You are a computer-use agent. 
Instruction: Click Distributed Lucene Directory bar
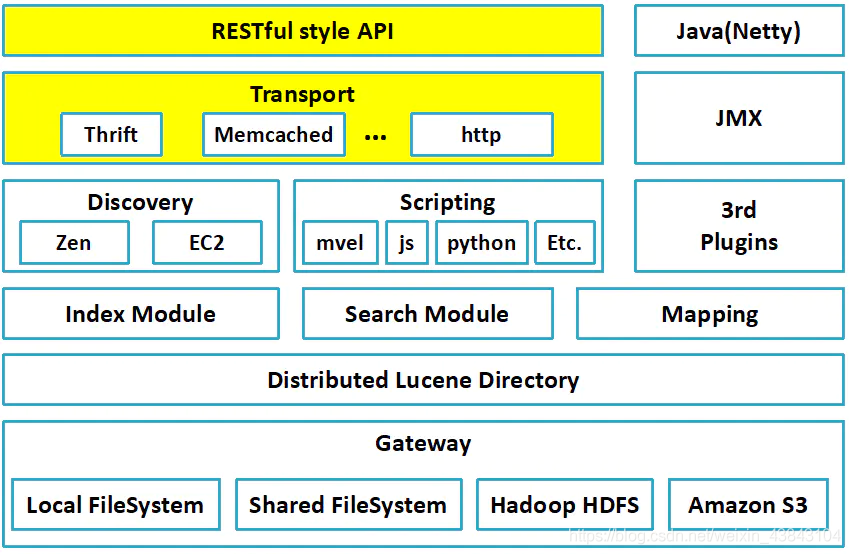[423, 380]
